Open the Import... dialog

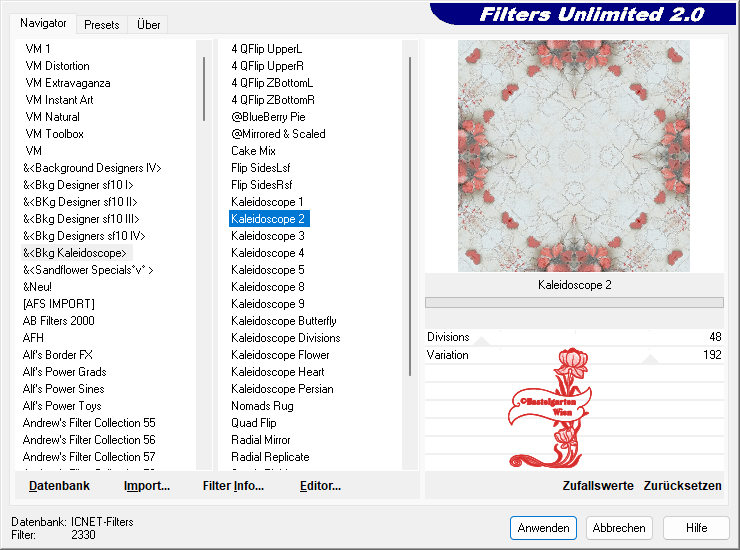pyautogui.click(x=146, y=486)
